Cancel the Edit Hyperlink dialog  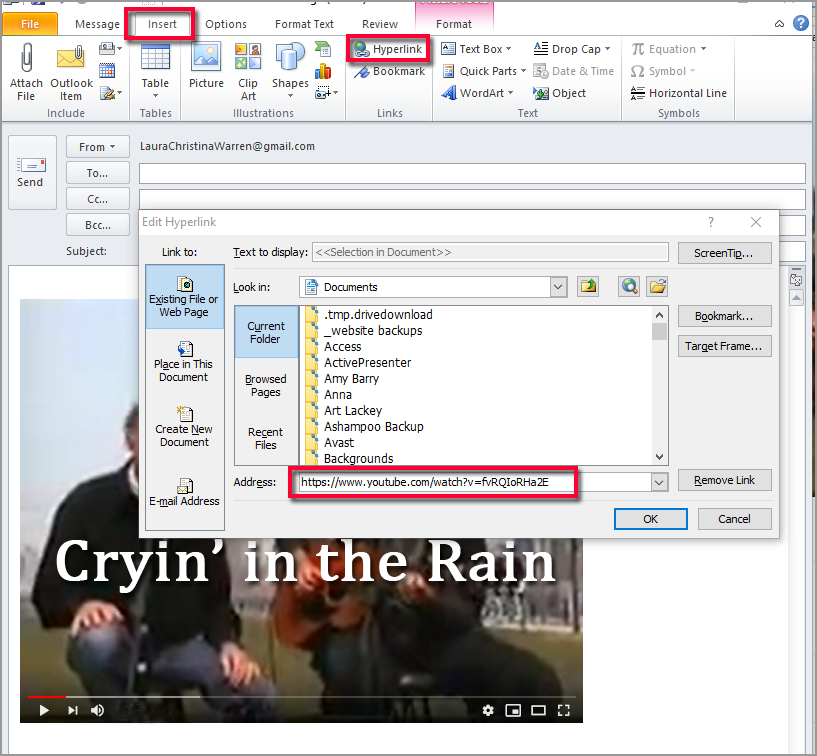(x=735, y=519)
